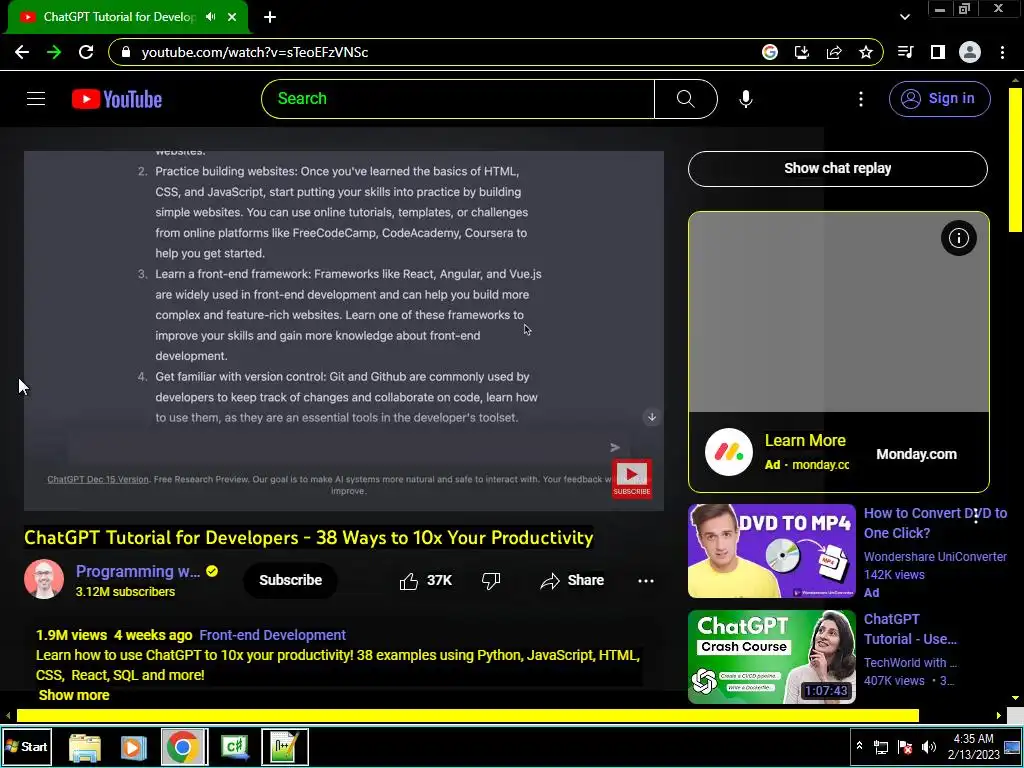Go to YouTube home via logo
1024x768 pixels.
point(117,99)
